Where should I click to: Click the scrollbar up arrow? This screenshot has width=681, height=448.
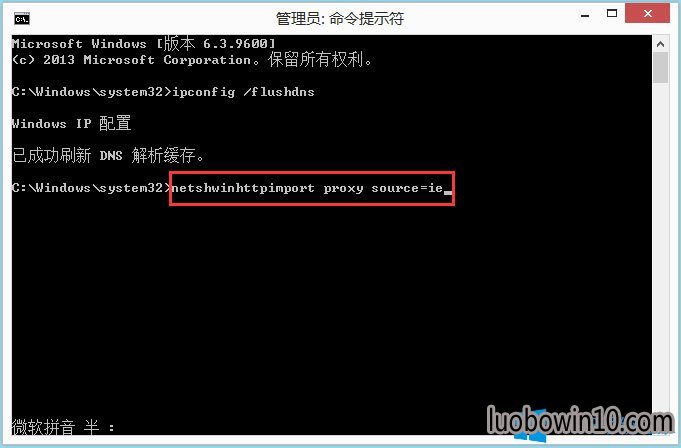660,44
